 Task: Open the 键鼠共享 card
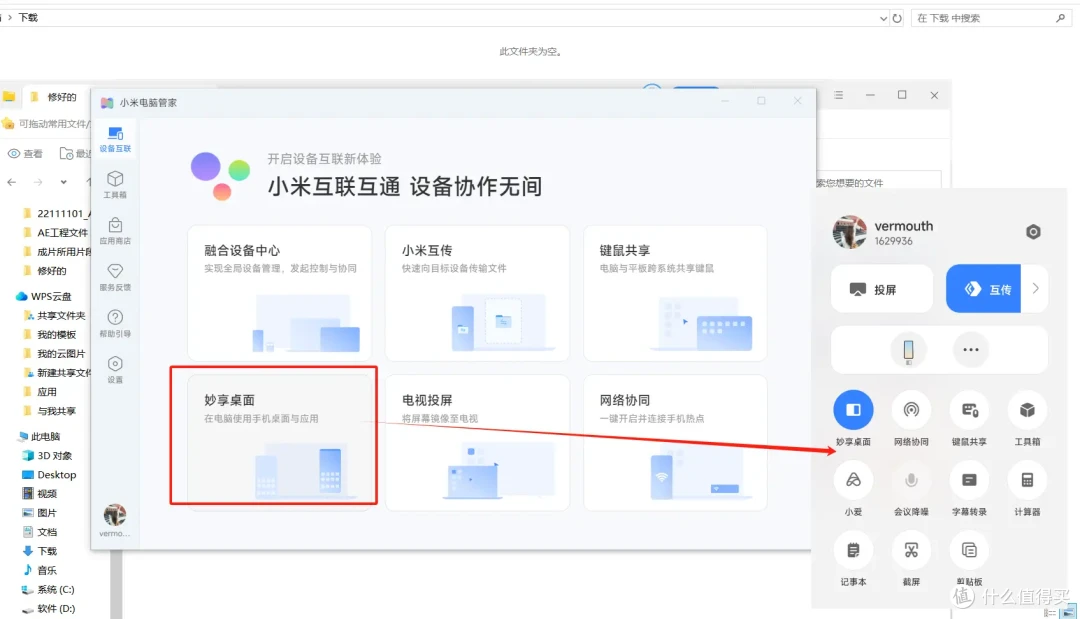[x=675, y=293]
